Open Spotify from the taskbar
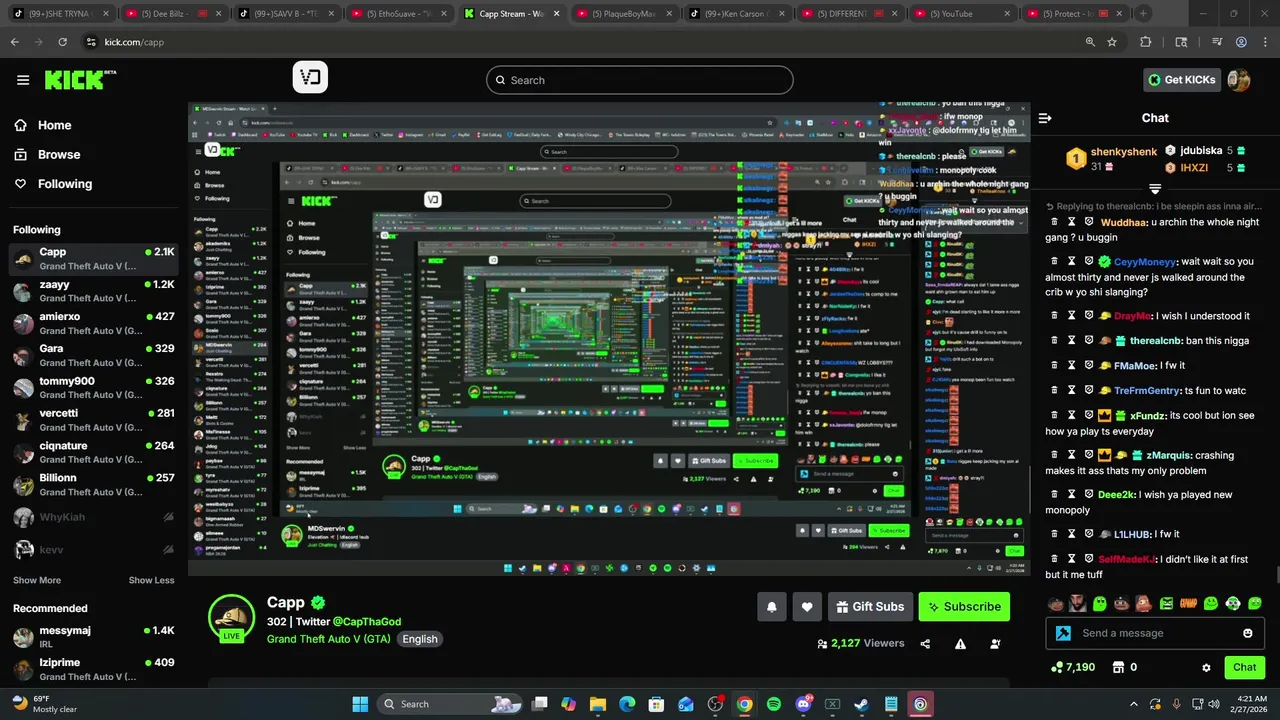 click(774, 704)
